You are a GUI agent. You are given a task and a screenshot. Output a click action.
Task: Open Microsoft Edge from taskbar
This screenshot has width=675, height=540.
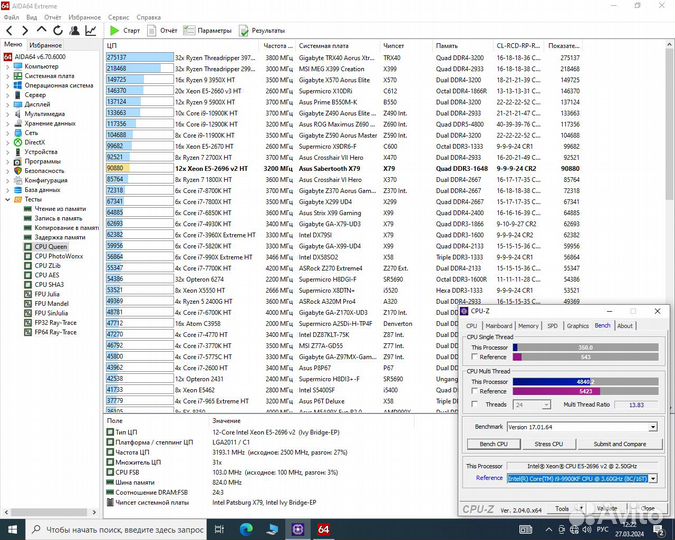click(246, 529)
